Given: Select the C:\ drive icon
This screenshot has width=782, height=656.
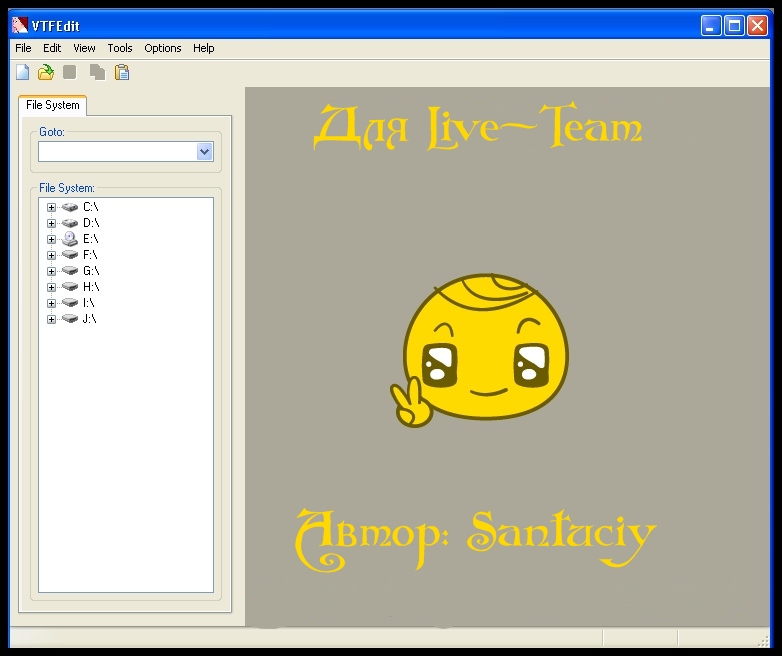Looking at the screenshot, I should click(69, 207).
